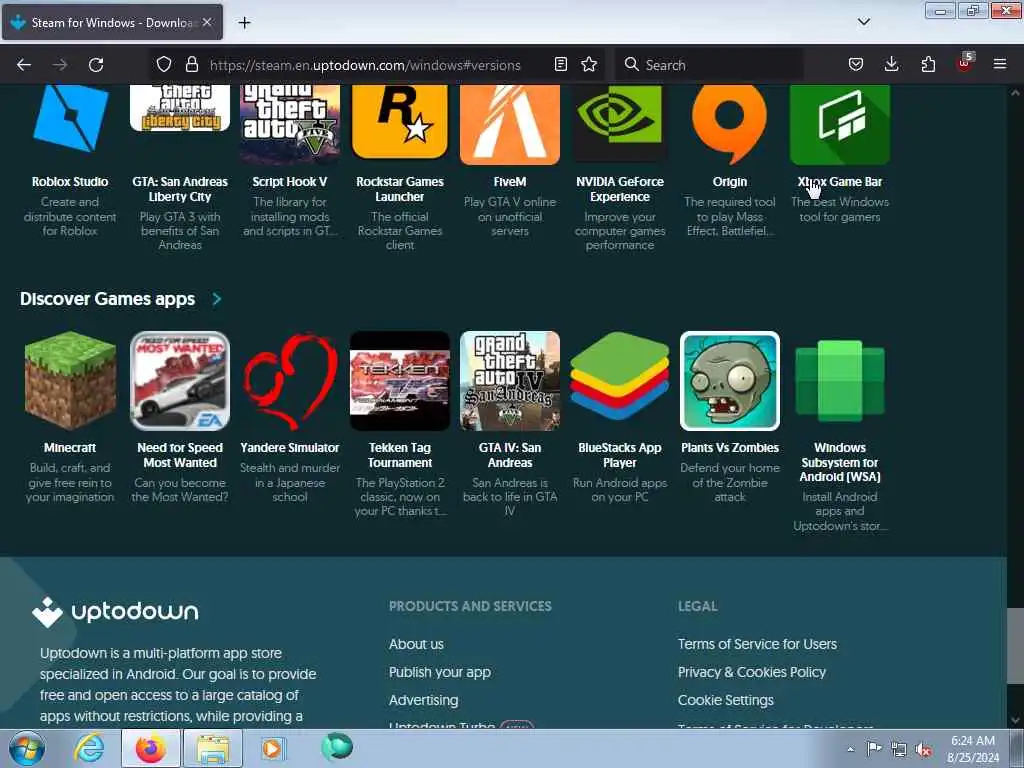Save page to Pocket icon

(856, 64)
